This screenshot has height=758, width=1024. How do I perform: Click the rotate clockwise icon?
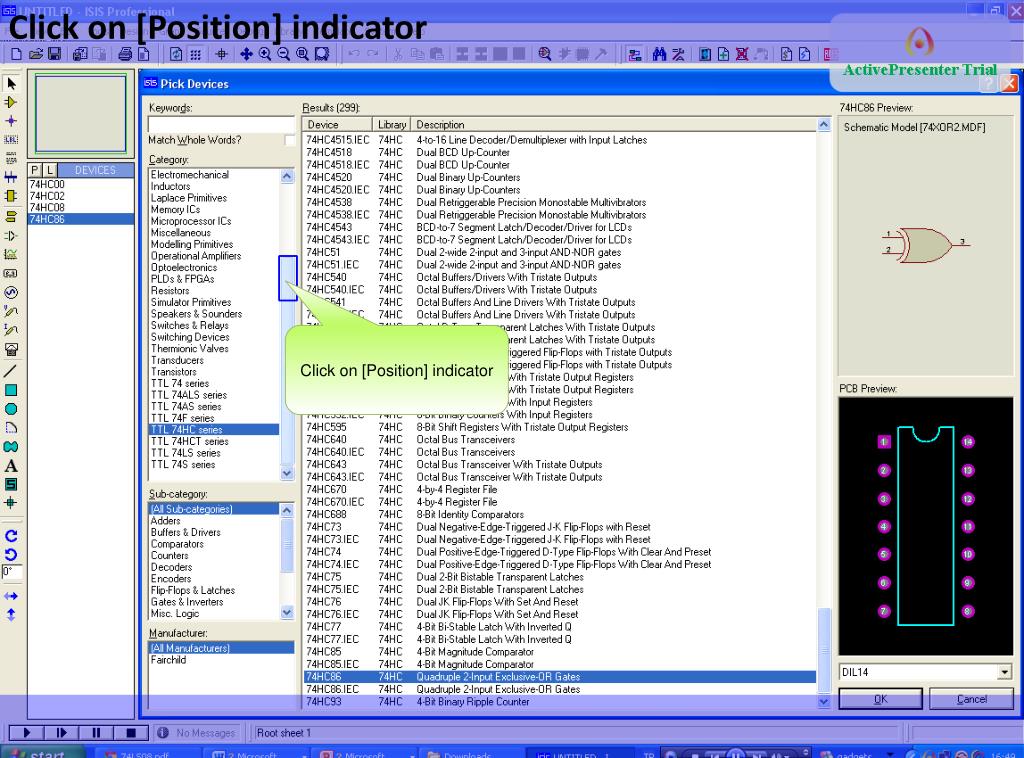tap(11, 536)
